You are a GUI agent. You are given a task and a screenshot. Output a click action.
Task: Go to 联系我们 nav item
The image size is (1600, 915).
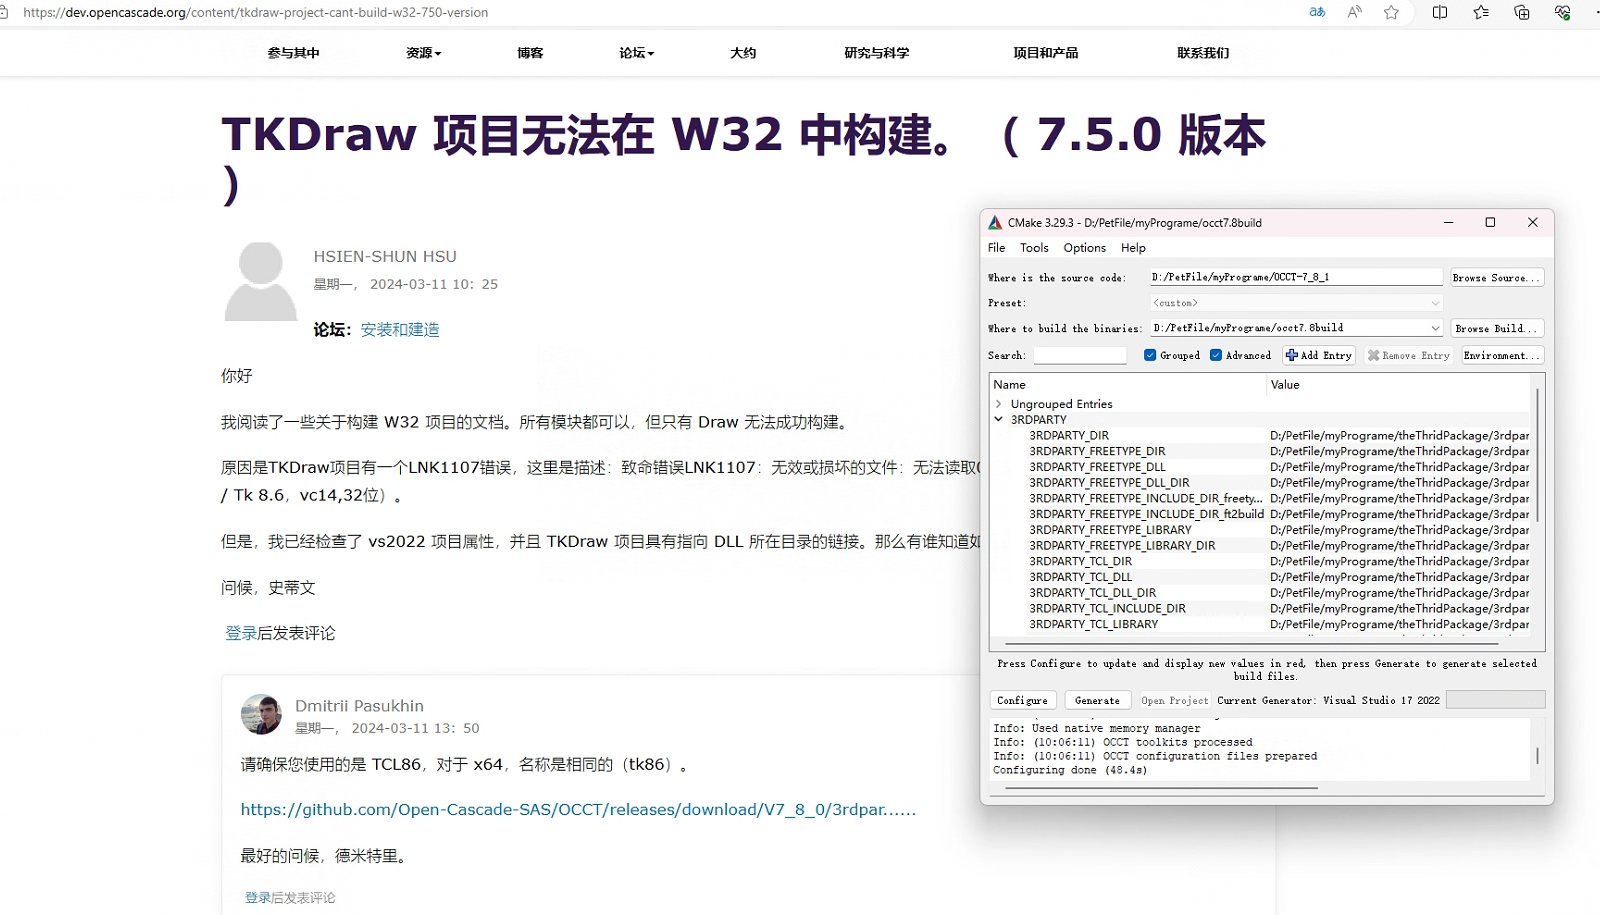(x=1203, y=53)
